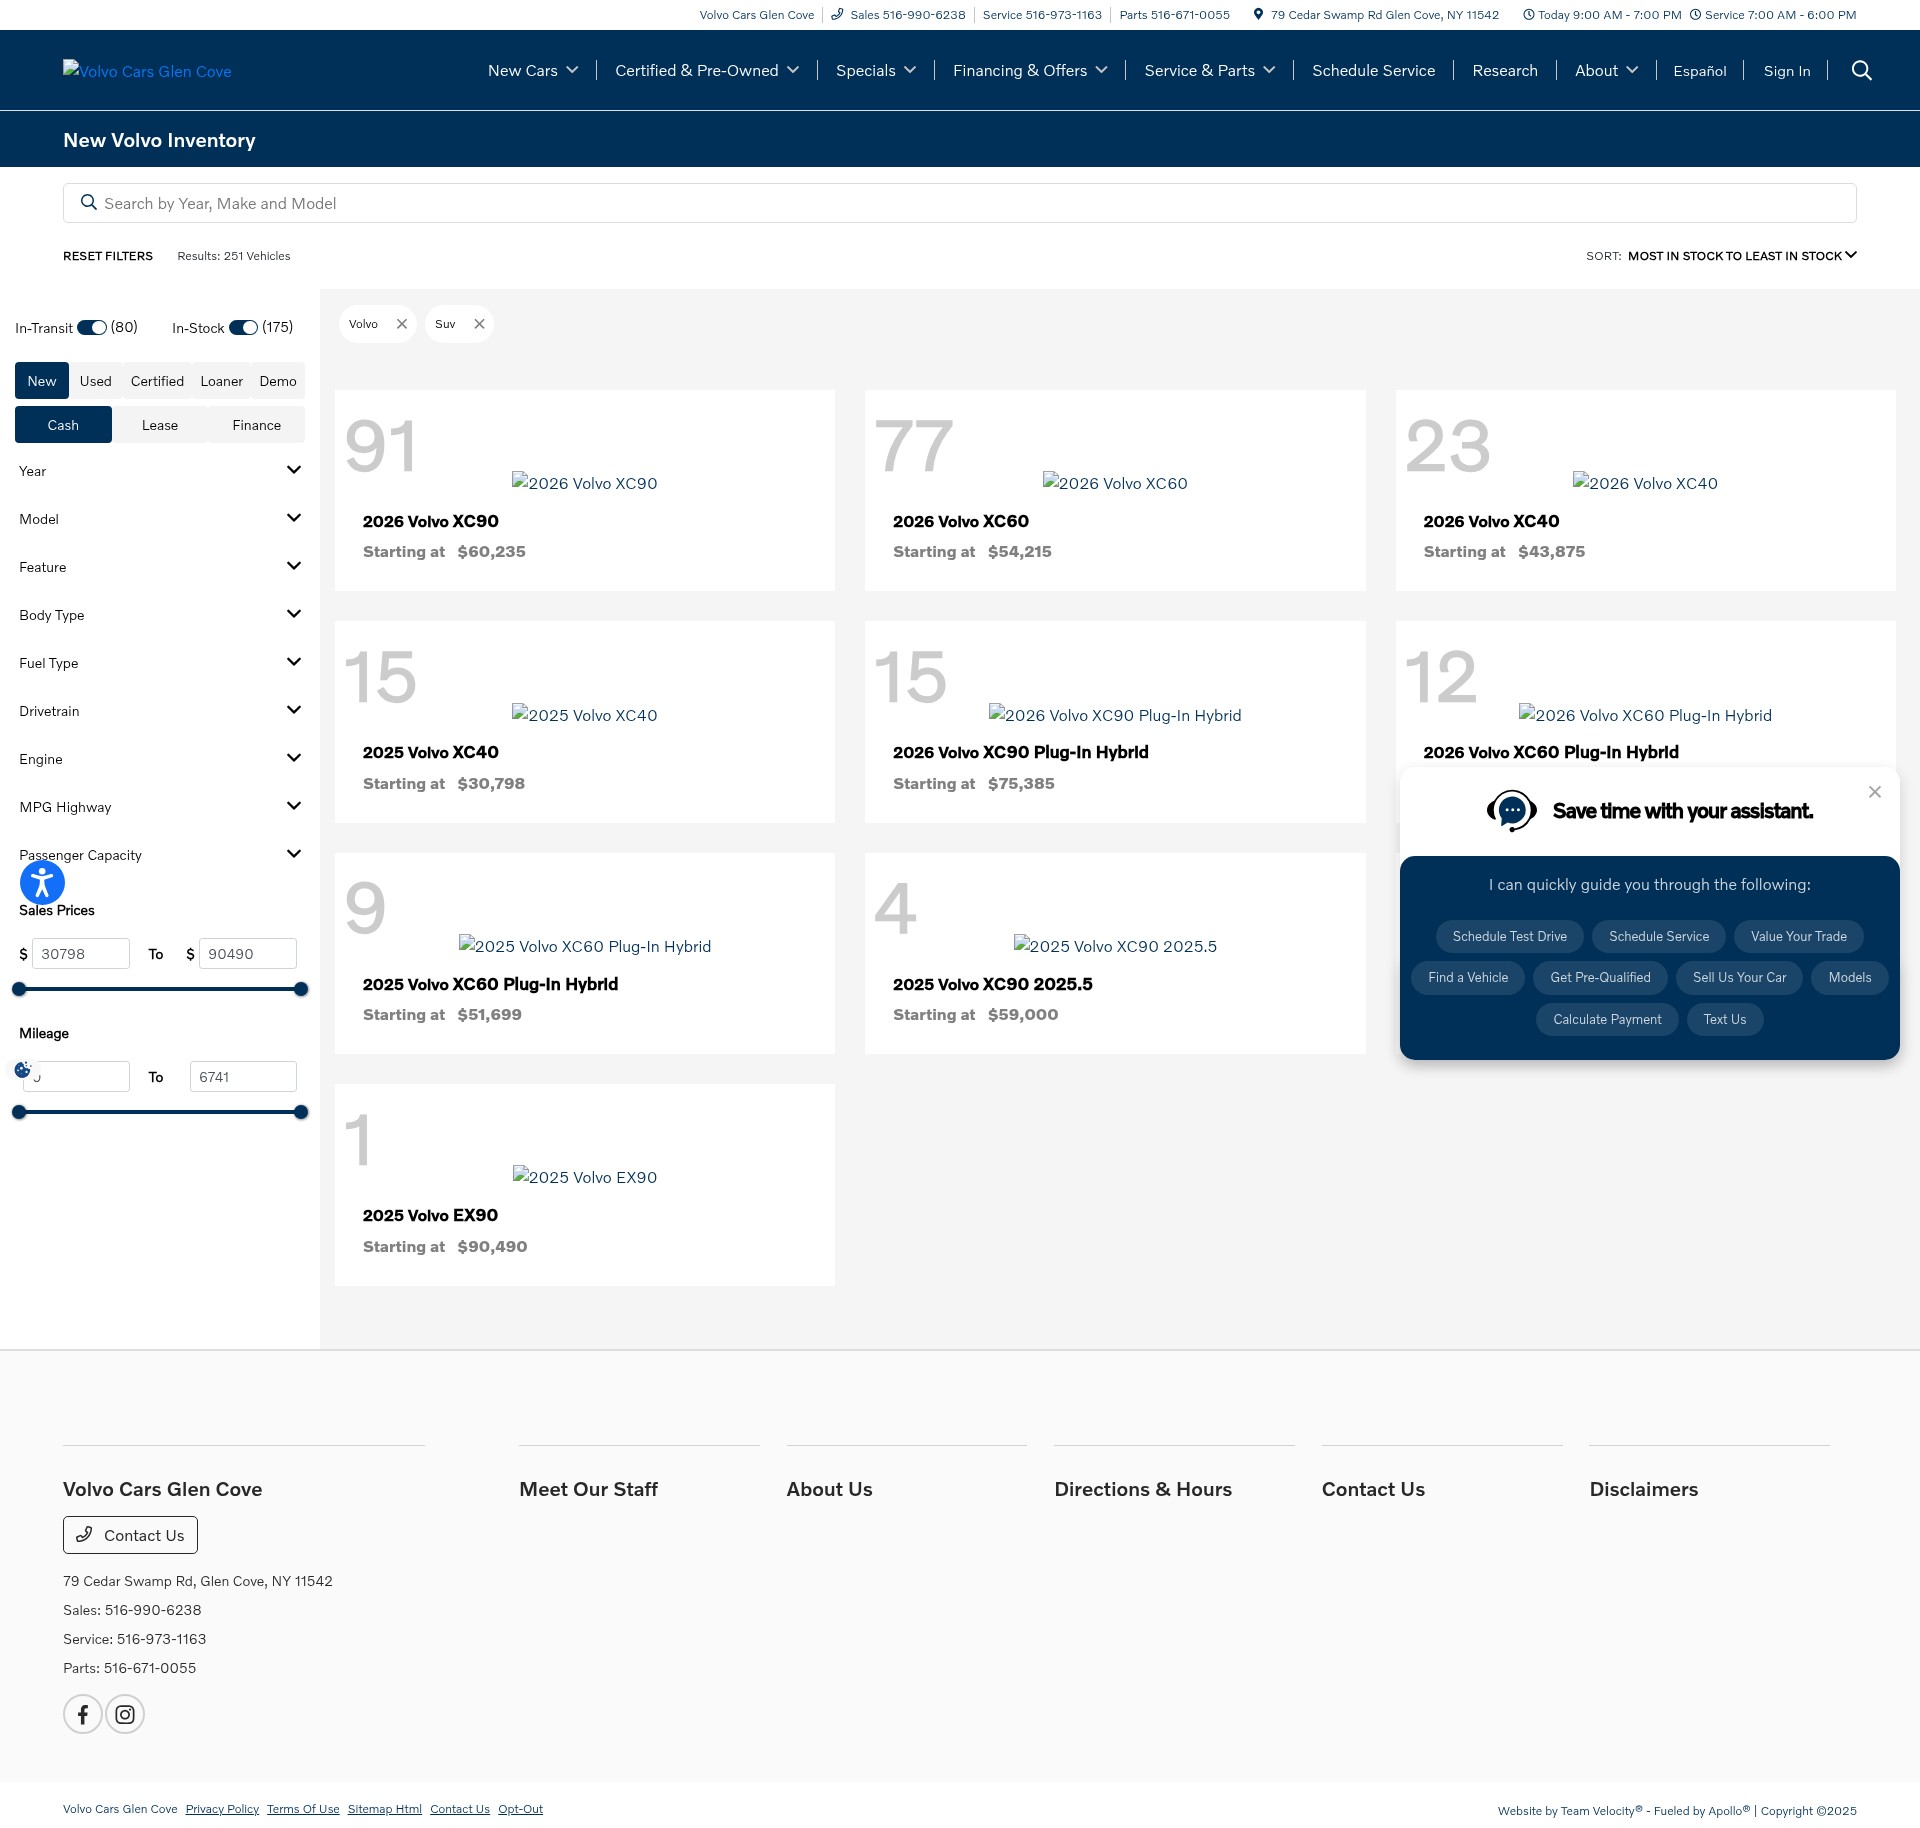The height and width of the screenshot is (1828, 1920).
Task: Expand the Drivetrain filter
Action: tap(160, 711)
